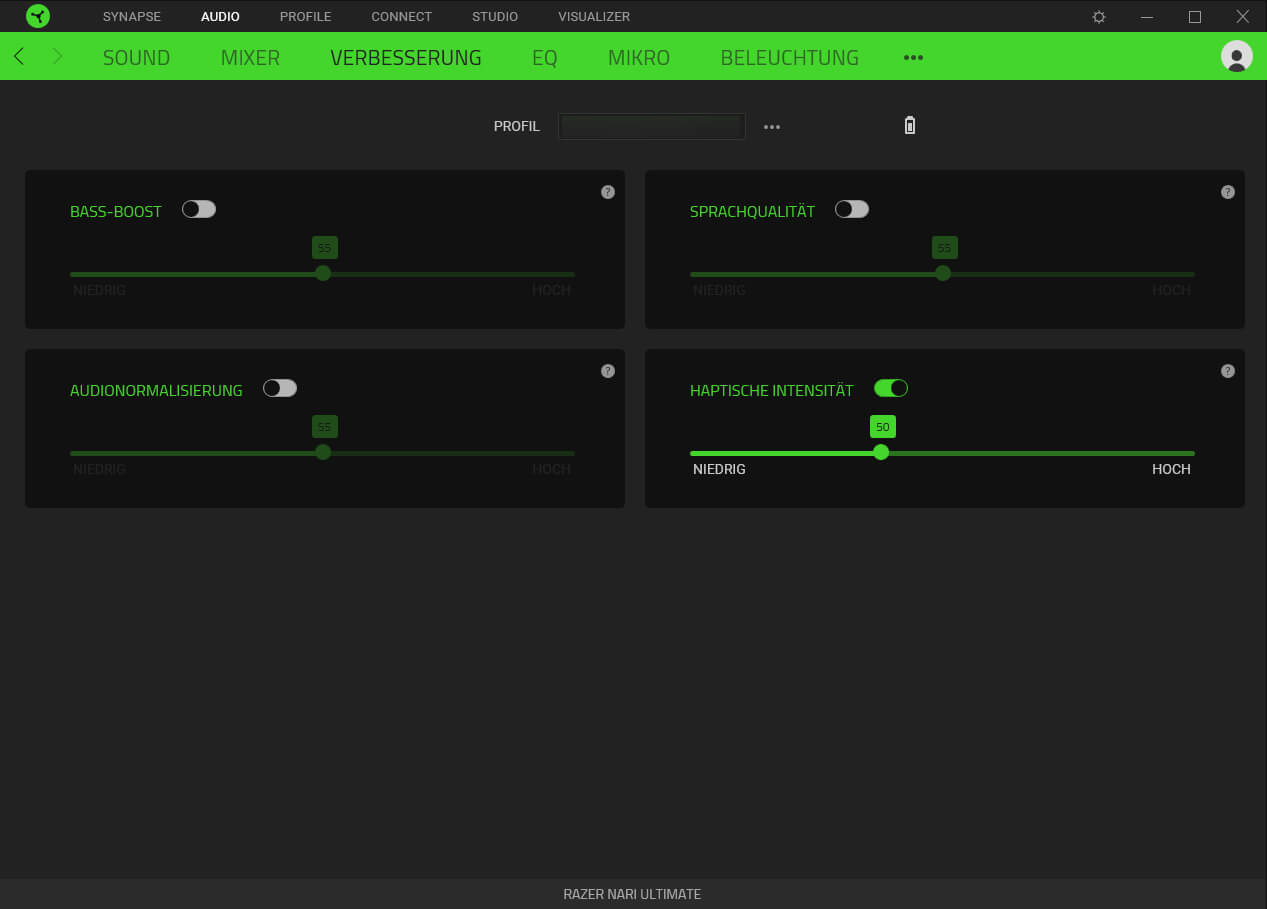
Task: Expand profile options three-dot menu
Action: coord(772,127)
